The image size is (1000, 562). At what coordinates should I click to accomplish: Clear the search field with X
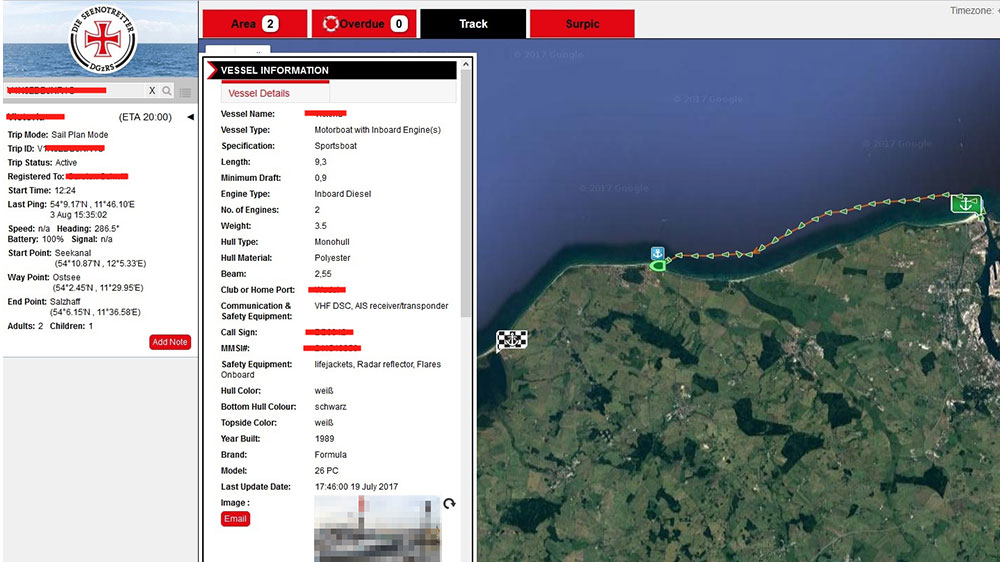[152, 91]
